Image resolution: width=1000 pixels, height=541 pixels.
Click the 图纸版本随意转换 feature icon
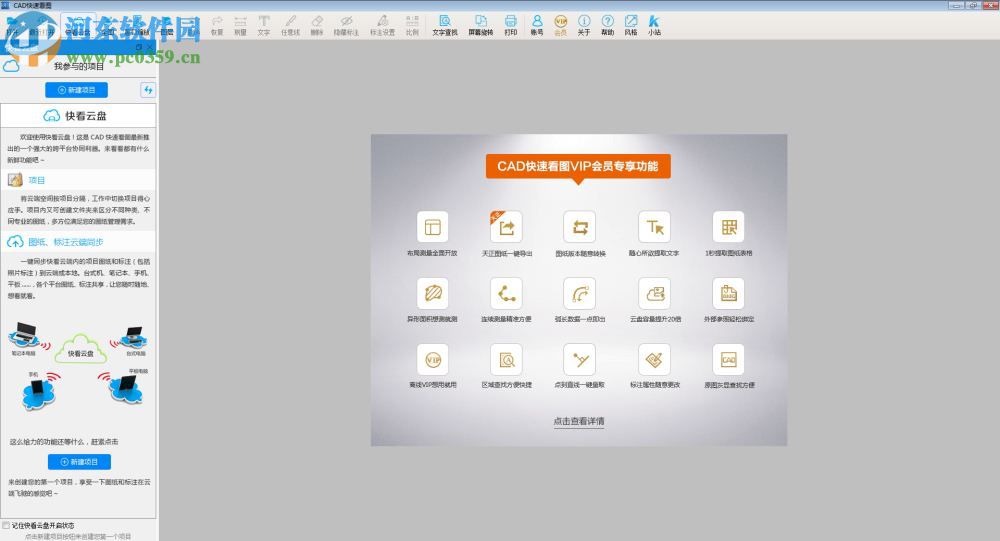click(580, 227)
